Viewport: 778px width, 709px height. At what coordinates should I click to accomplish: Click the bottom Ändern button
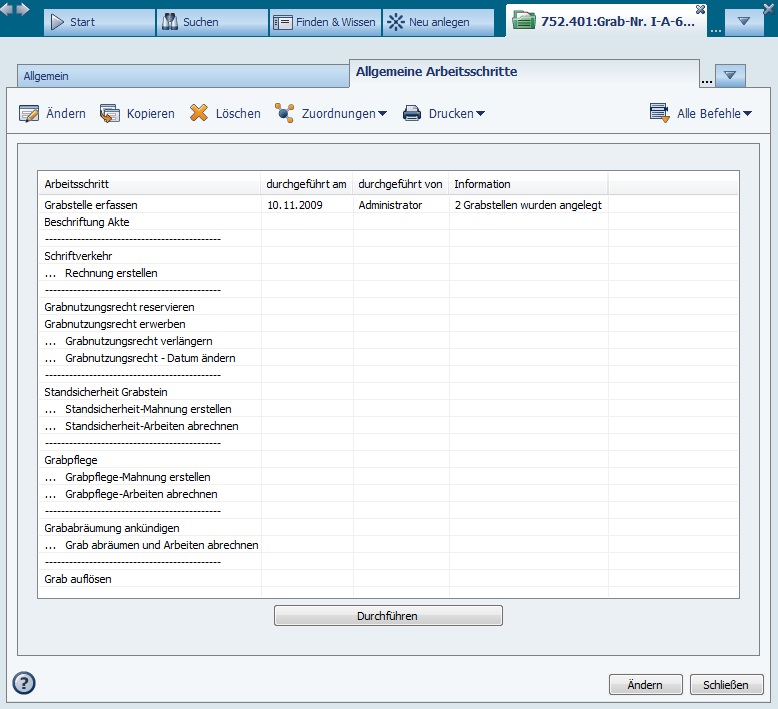[645, 685]
